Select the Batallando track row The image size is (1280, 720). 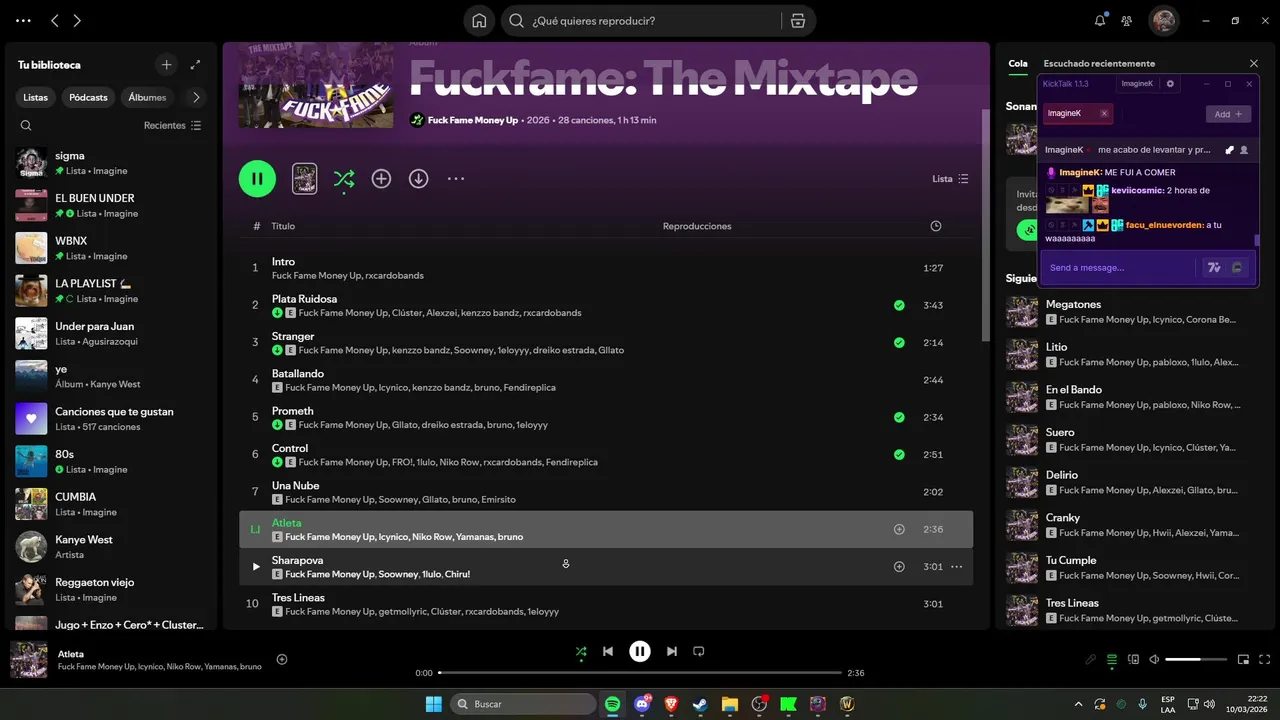click(606, 380)
